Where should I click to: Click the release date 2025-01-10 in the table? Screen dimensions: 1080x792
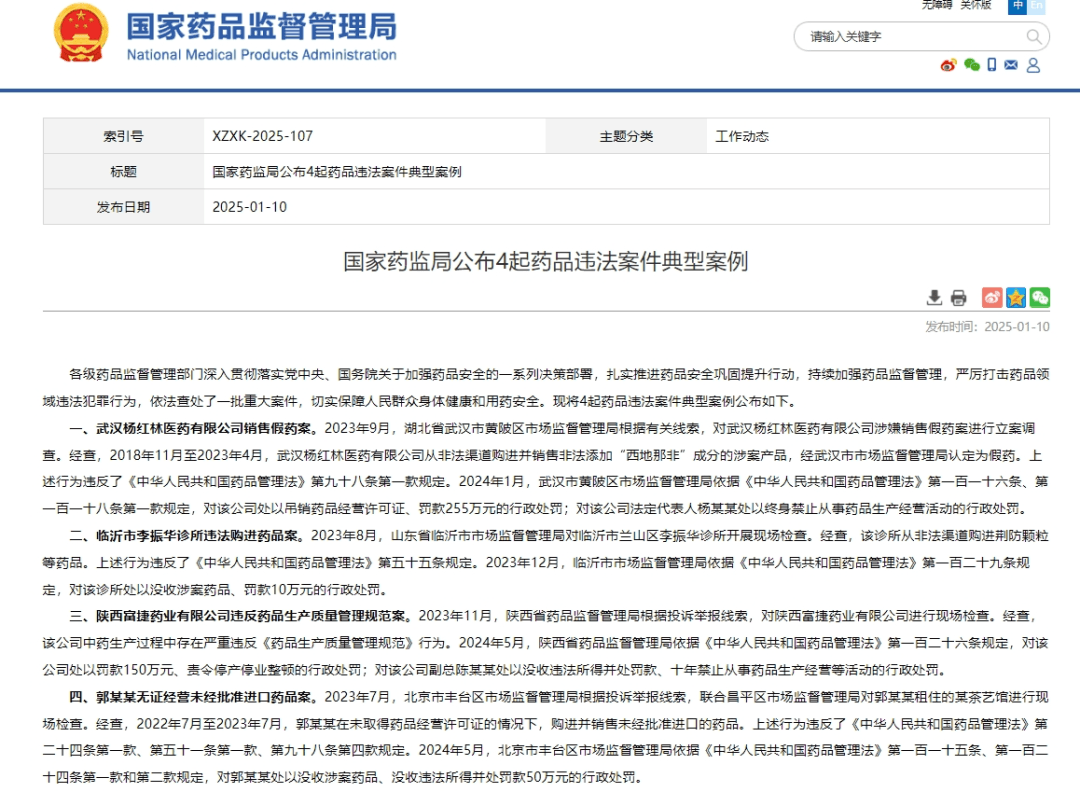(249, 207)
